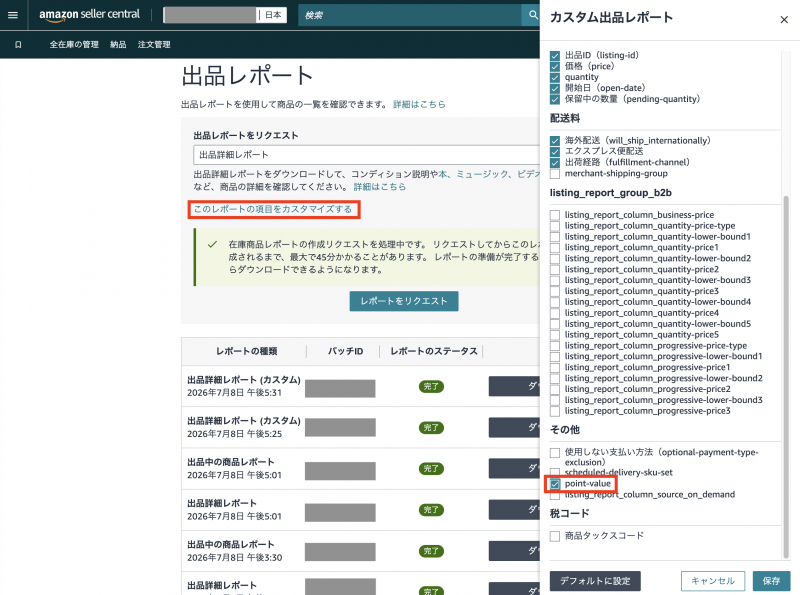800x595 pixels.
Task: Select the 注文管理 menu item
Action: [x=154, y=45]
